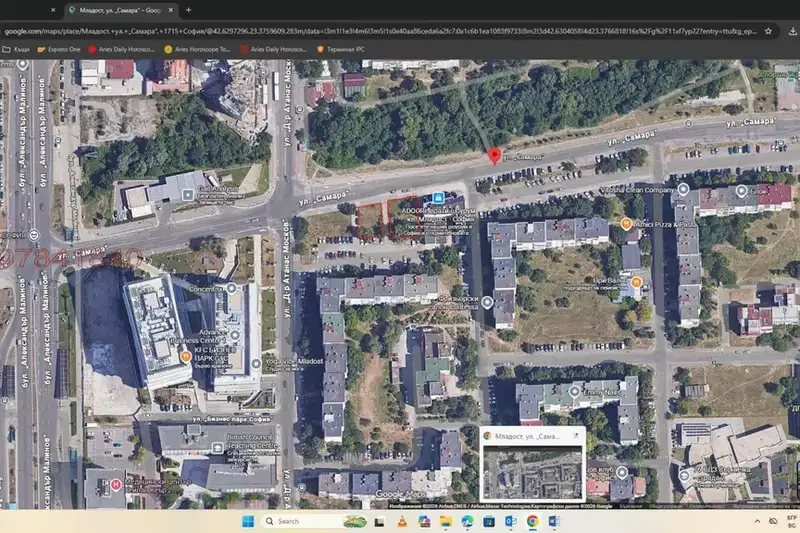Select the Advance Business Center marker
The height and width of the screenshot is (533, 800).
pyautogui.click(x=235, y=335)
